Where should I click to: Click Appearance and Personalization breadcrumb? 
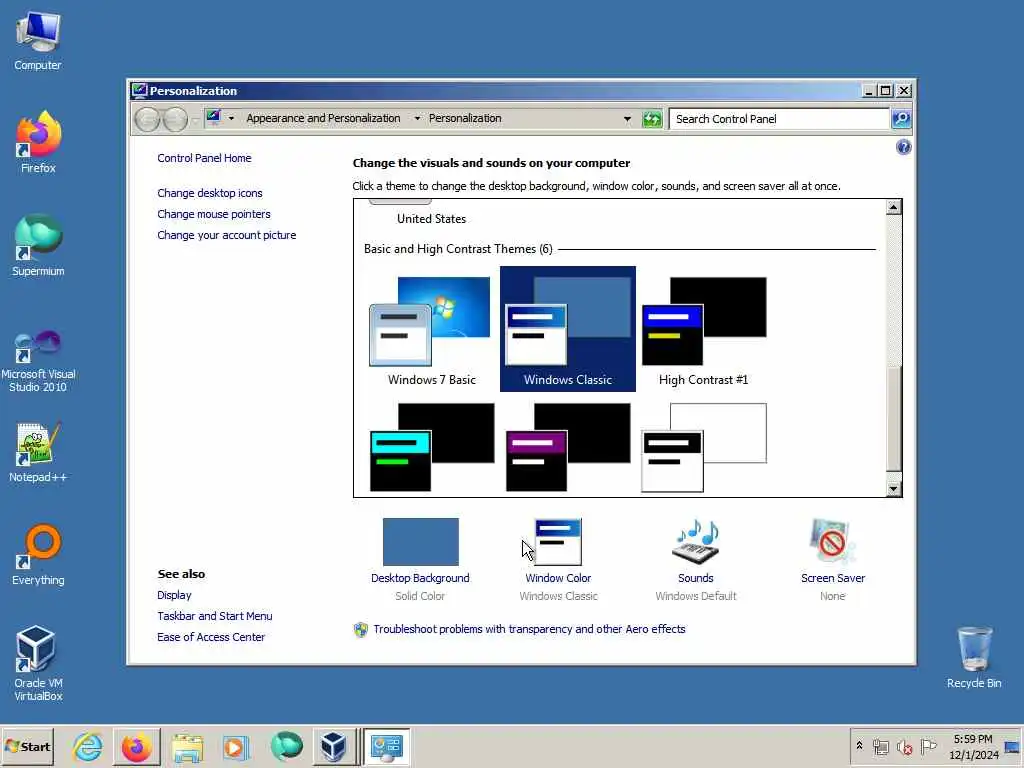click(x=323, y=118)
